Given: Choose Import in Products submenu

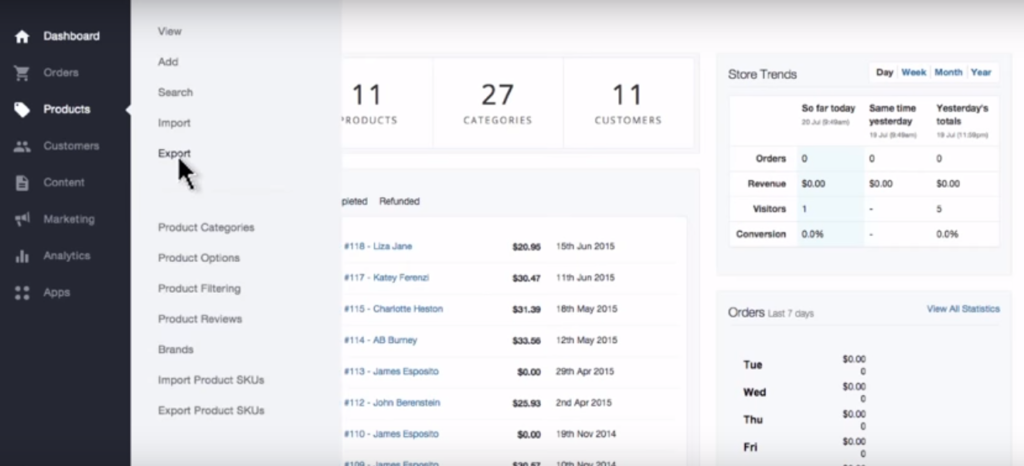Looking at the screenshot, I should tap(174, 123).
